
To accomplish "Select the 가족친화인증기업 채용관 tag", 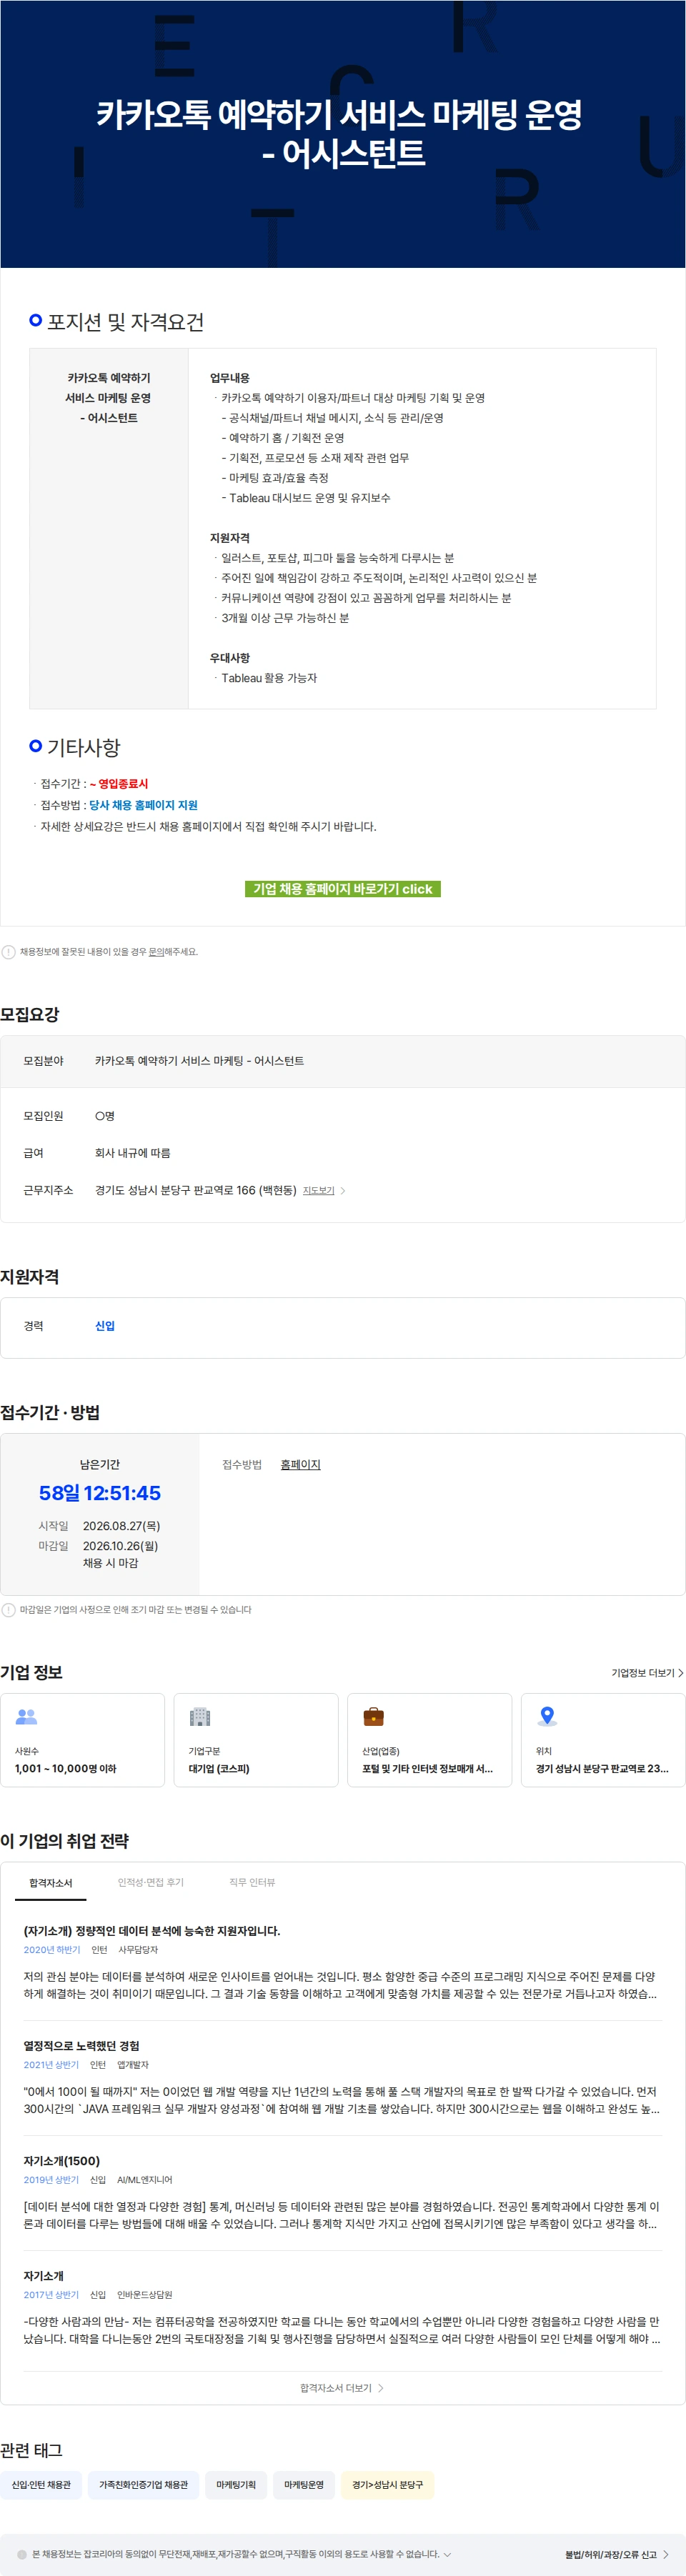I will 143,2485.
